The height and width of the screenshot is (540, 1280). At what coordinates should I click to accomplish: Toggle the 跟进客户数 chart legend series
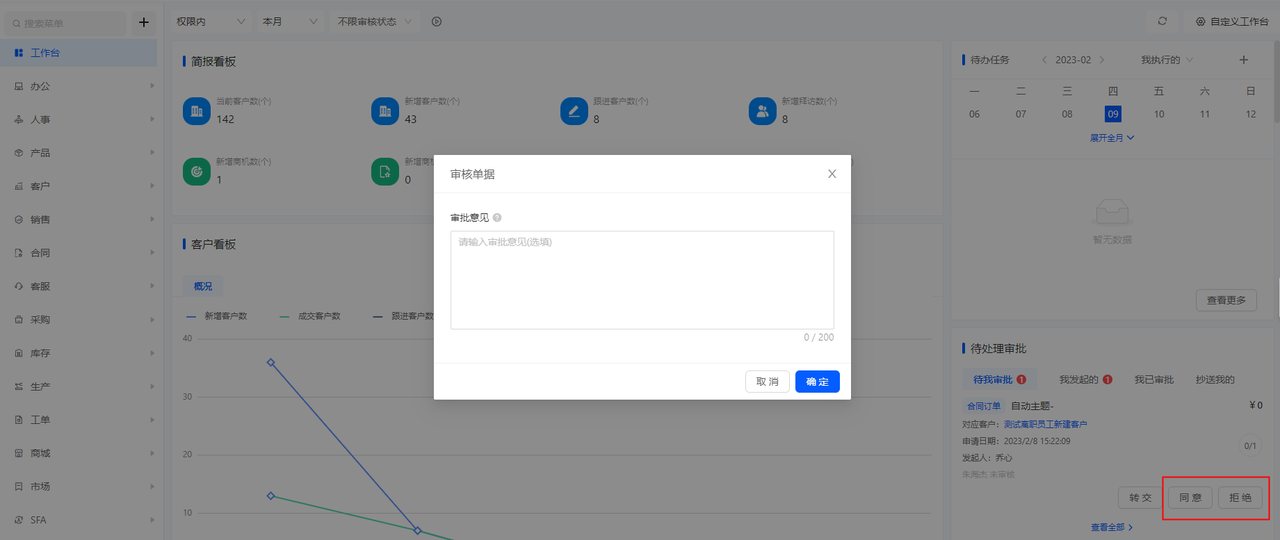403,316
